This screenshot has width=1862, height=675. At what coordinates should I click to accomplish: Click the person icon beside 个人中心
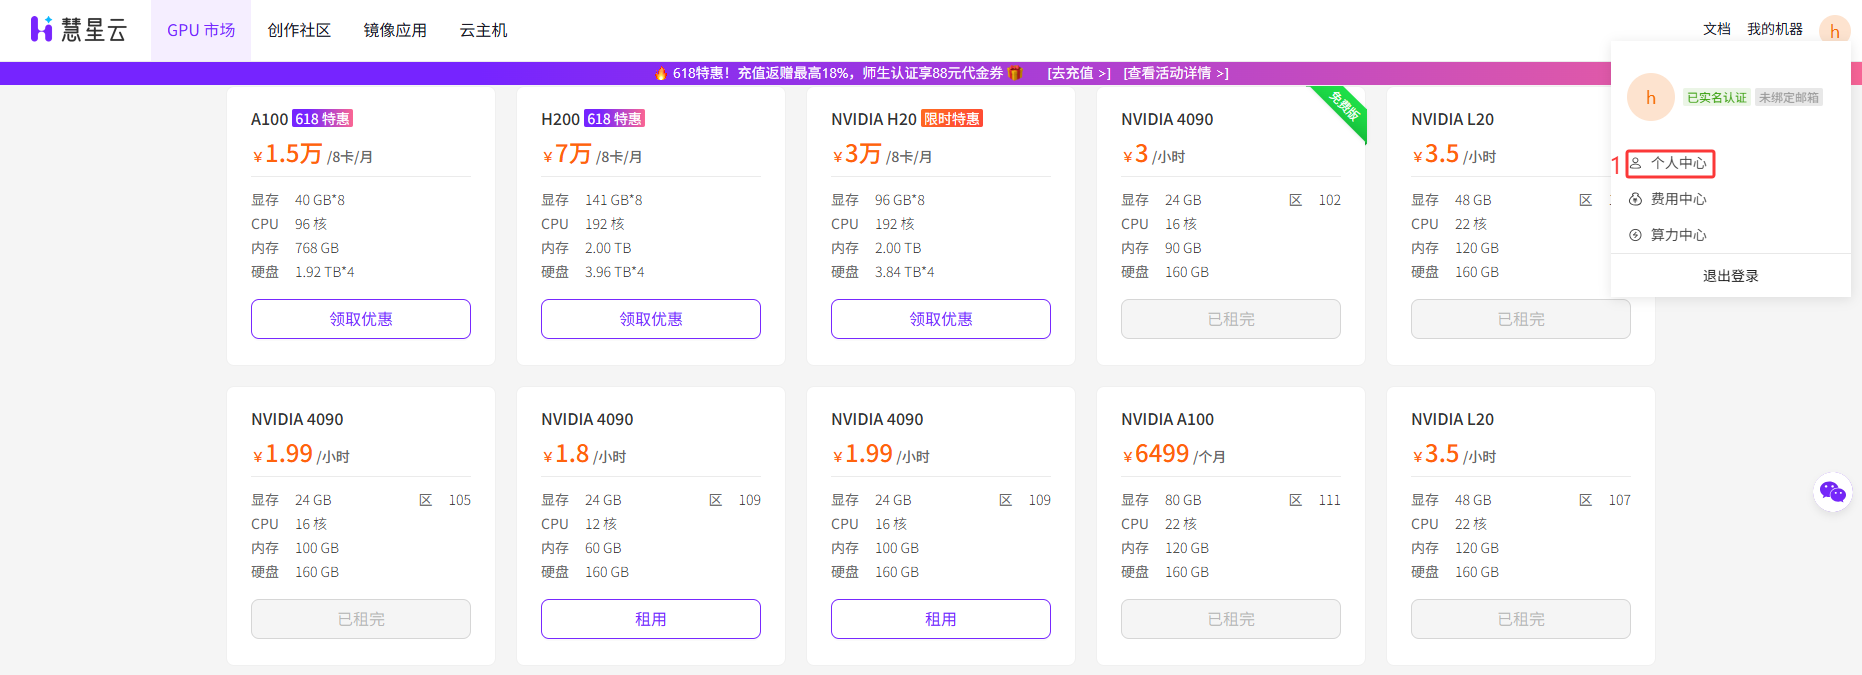1636,163
